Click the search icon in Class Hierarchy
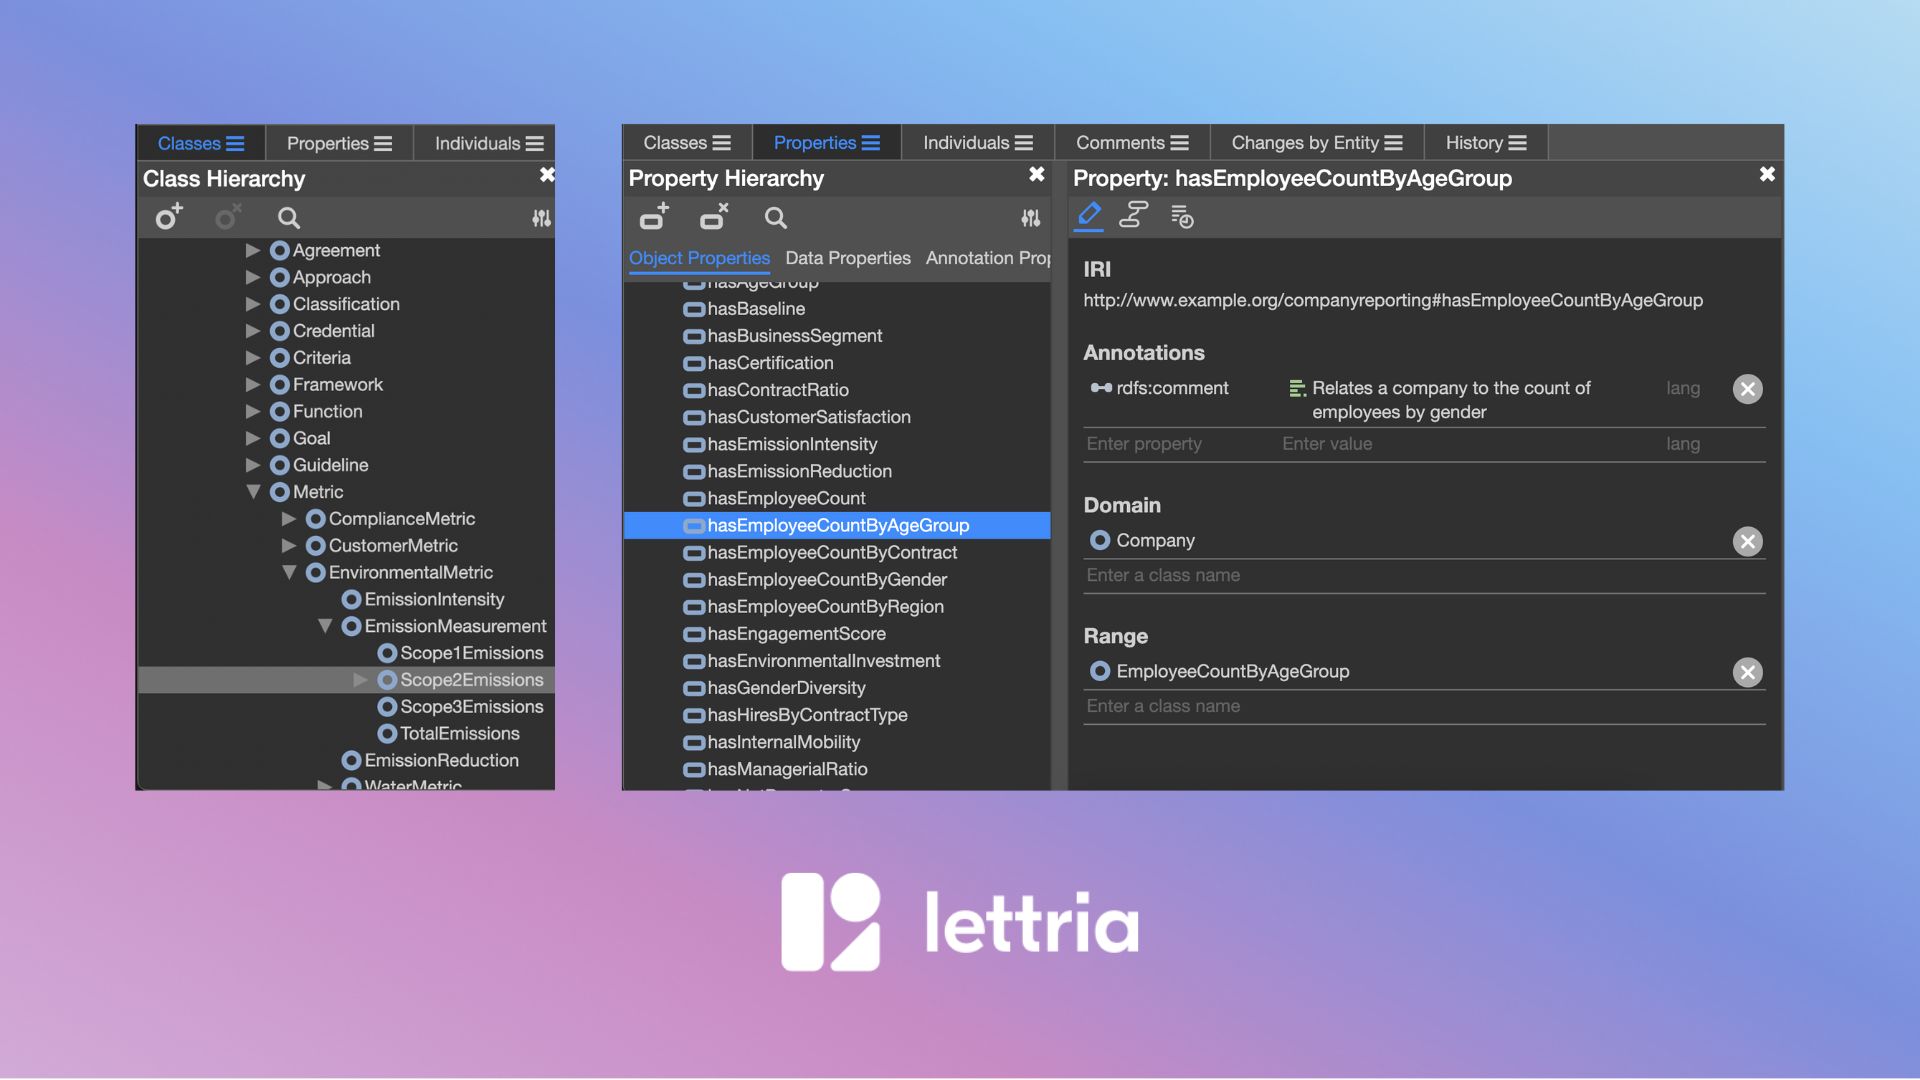The height and width of the screenshot is (1080, 1920). (288, 218)
